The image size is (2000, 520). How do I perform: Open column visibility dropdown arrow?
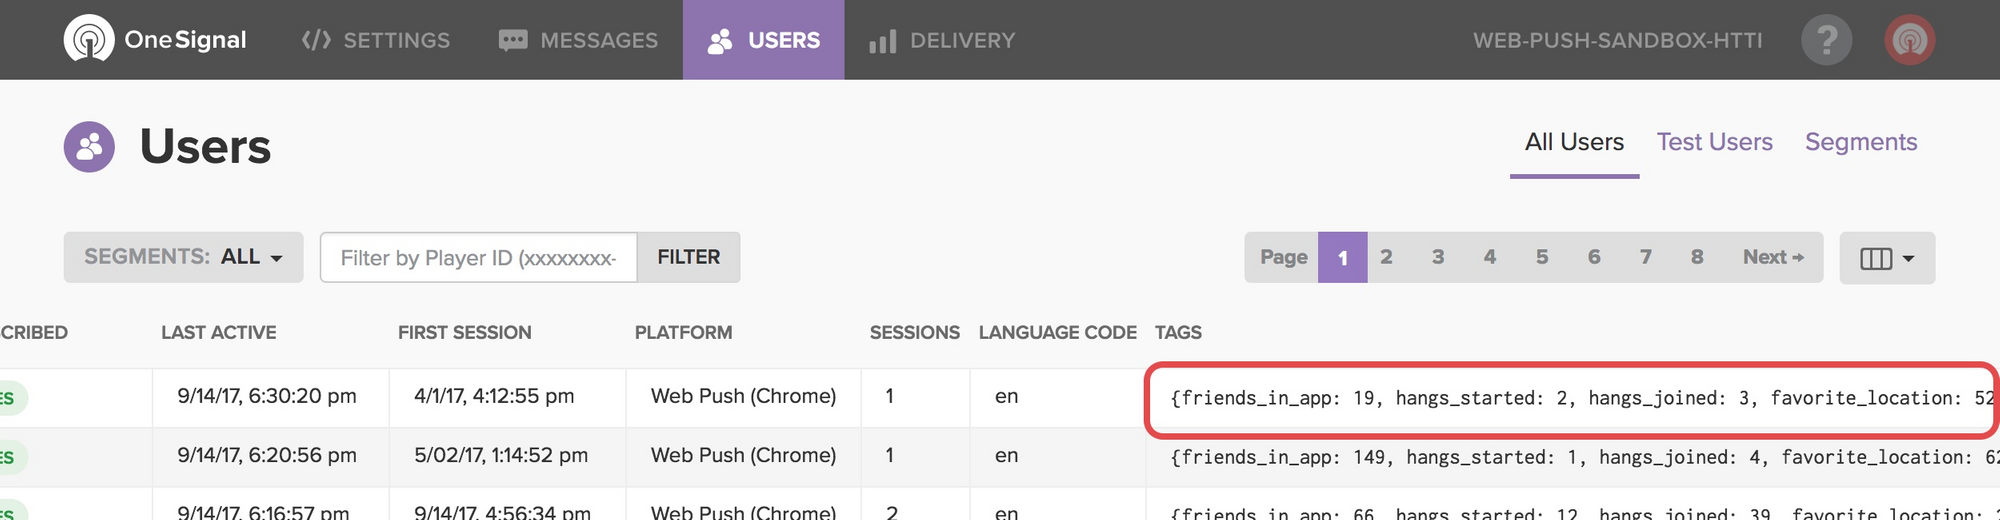click(x=1908, y=258)
